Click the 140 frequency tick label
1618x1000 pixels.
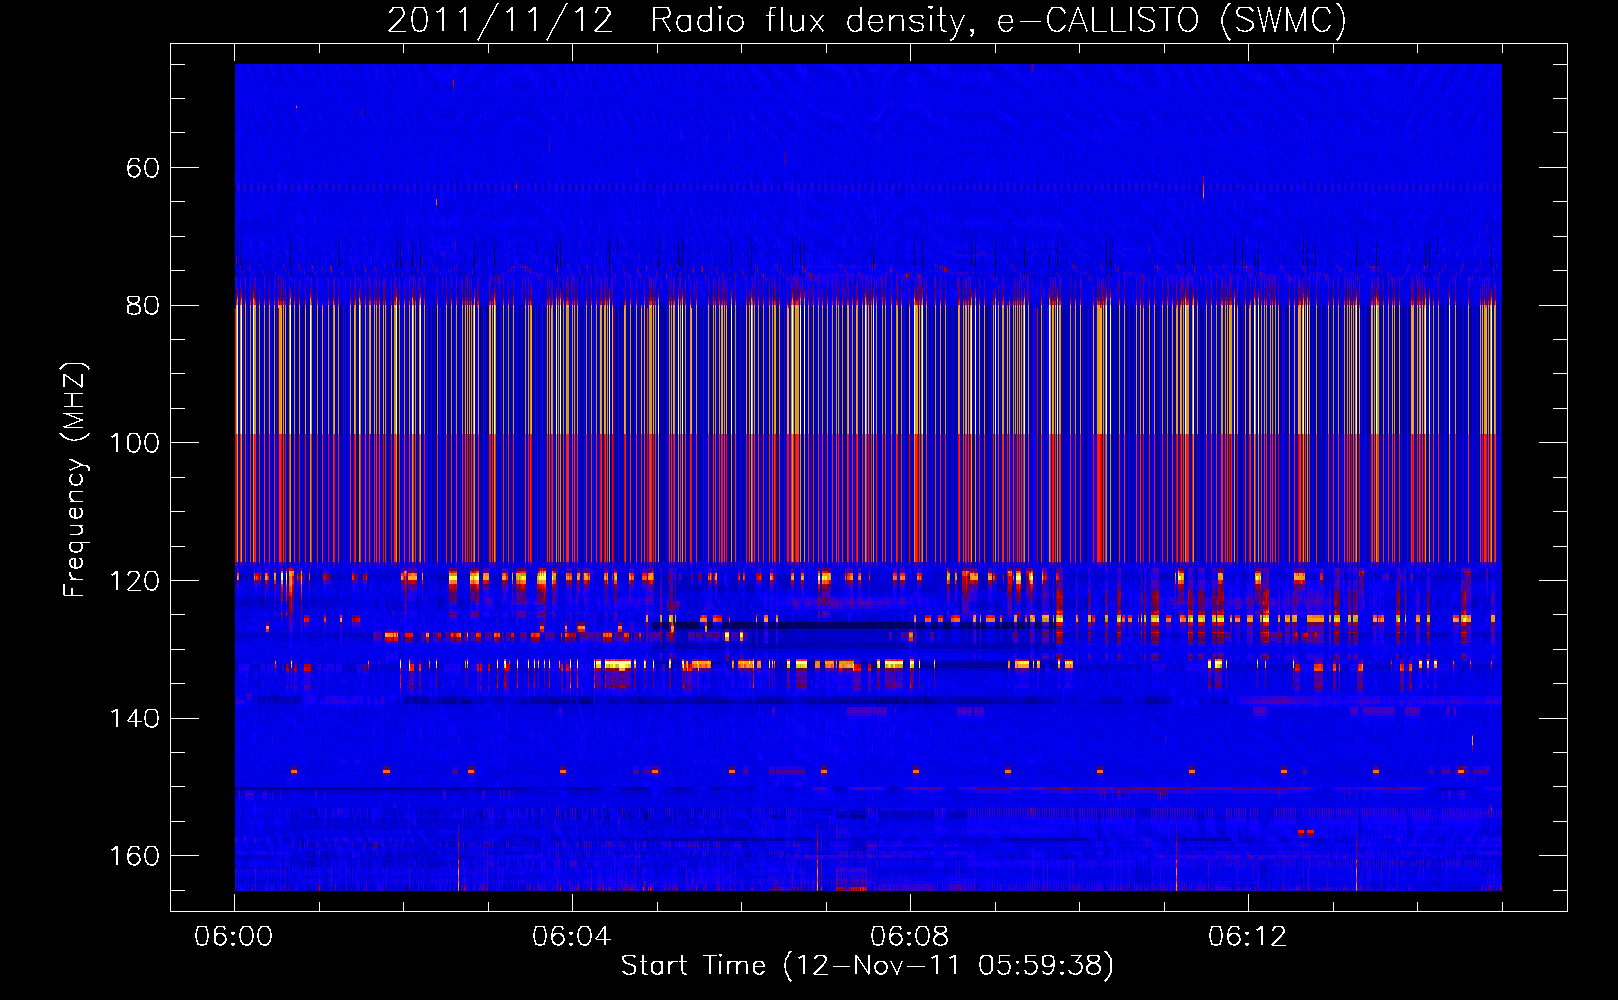click(x=134, y=719)
